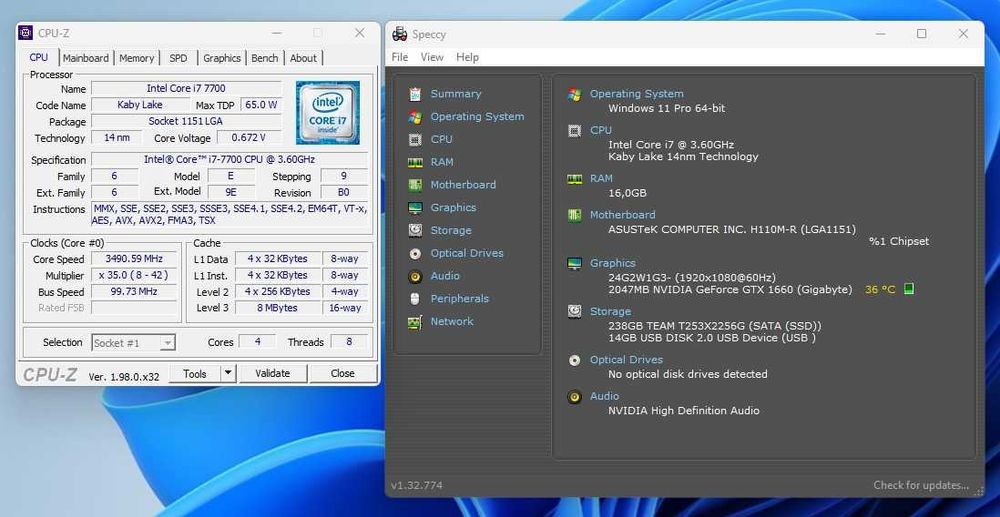Viewport: 1000px width, 517px height.
Task: Click the Tools button in CPU-Z
Action: tap(195, 374)
